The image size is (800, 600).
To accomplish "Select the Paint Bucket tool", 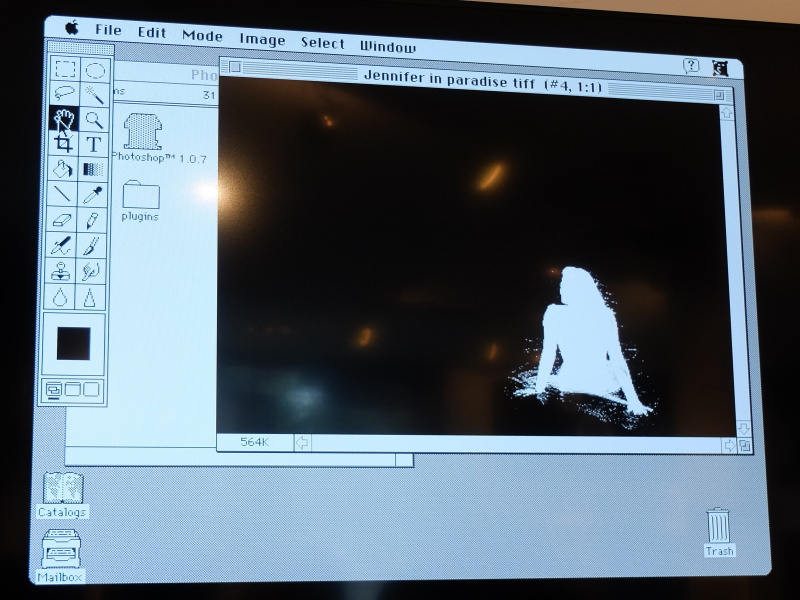I will (x=63, y=168).
